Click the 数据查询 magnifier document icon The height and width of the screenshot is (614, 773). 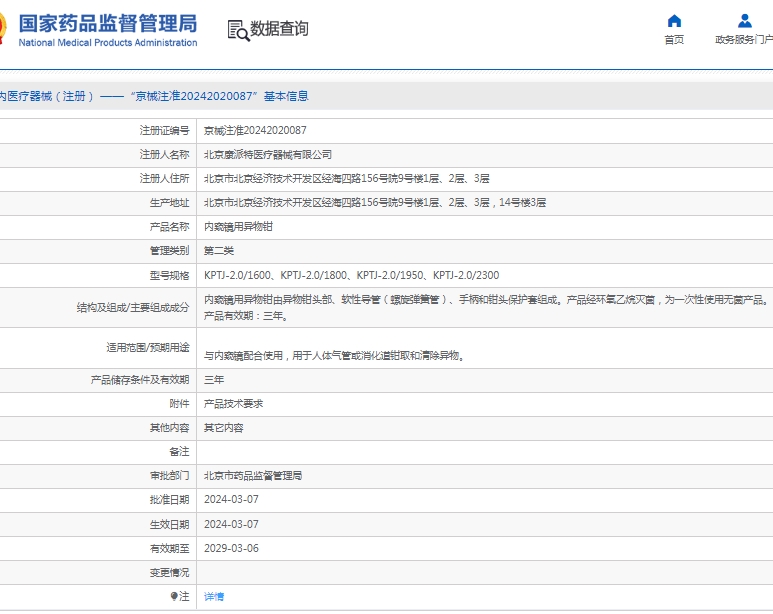(239, 30)
